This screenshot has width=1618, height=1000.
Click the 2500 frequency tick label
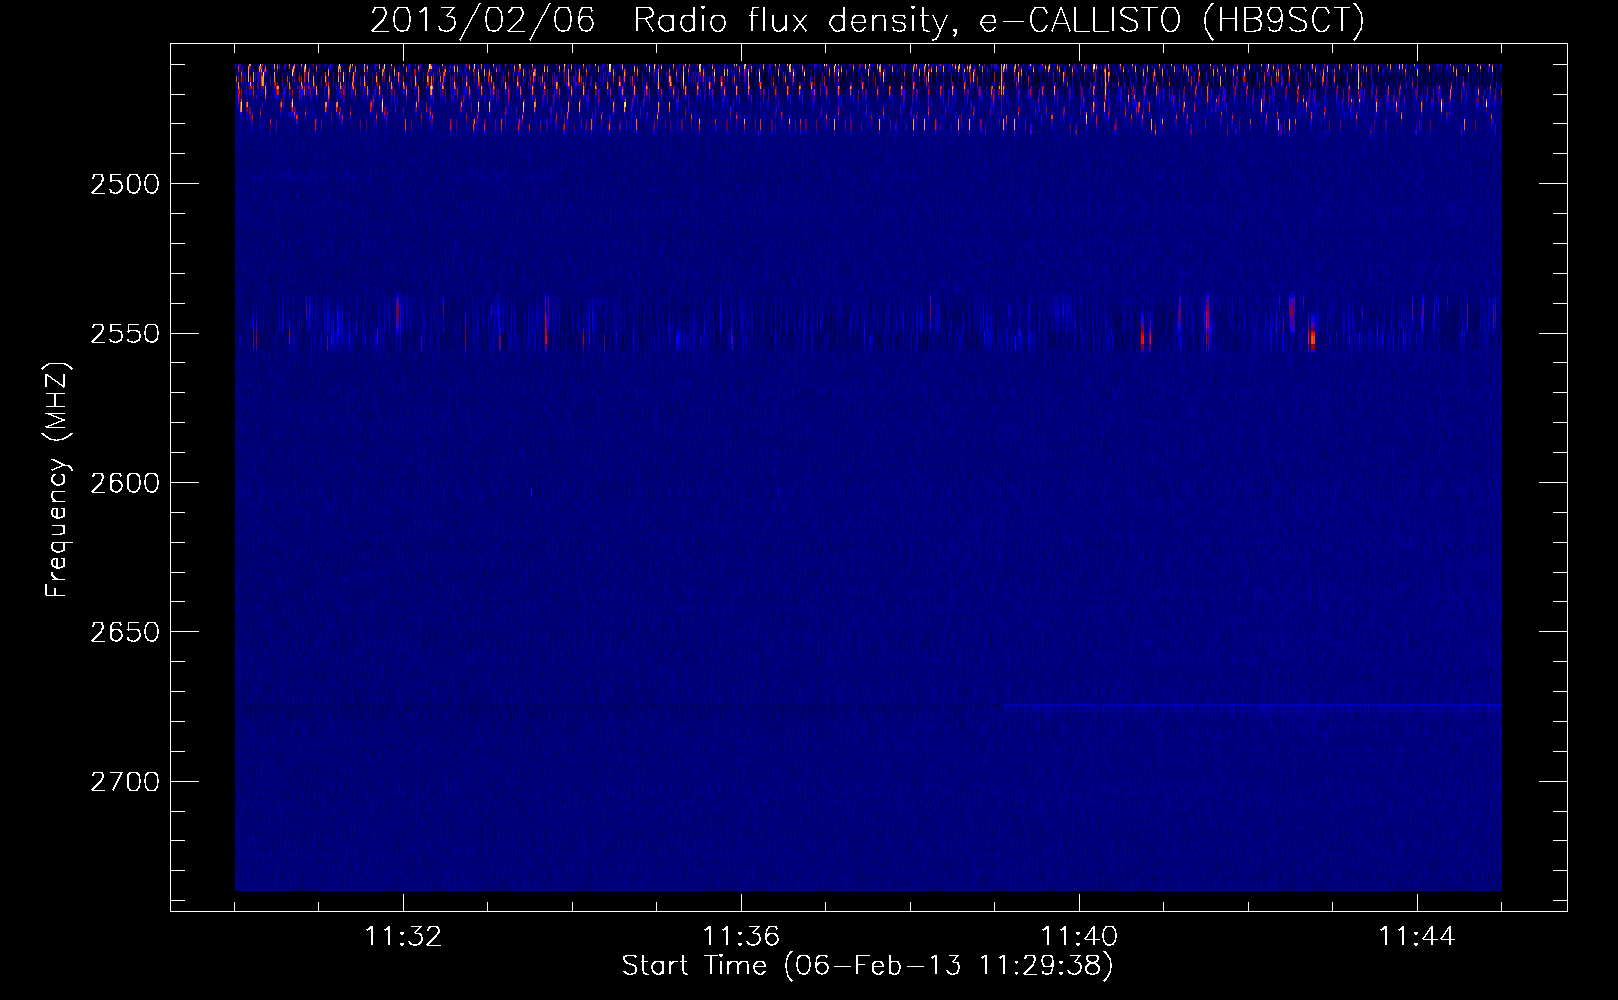pos(125,184)
